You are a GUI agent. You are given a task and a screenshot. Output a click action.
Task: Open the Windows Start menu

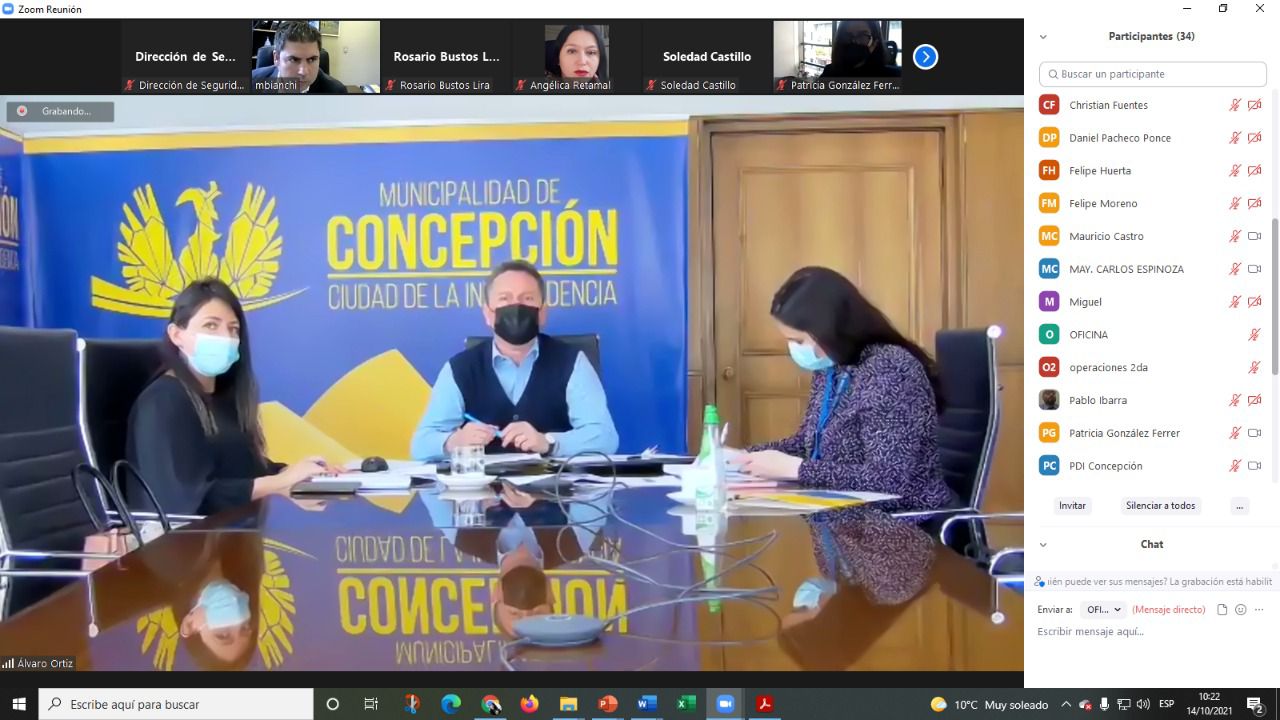click(19, 704)
